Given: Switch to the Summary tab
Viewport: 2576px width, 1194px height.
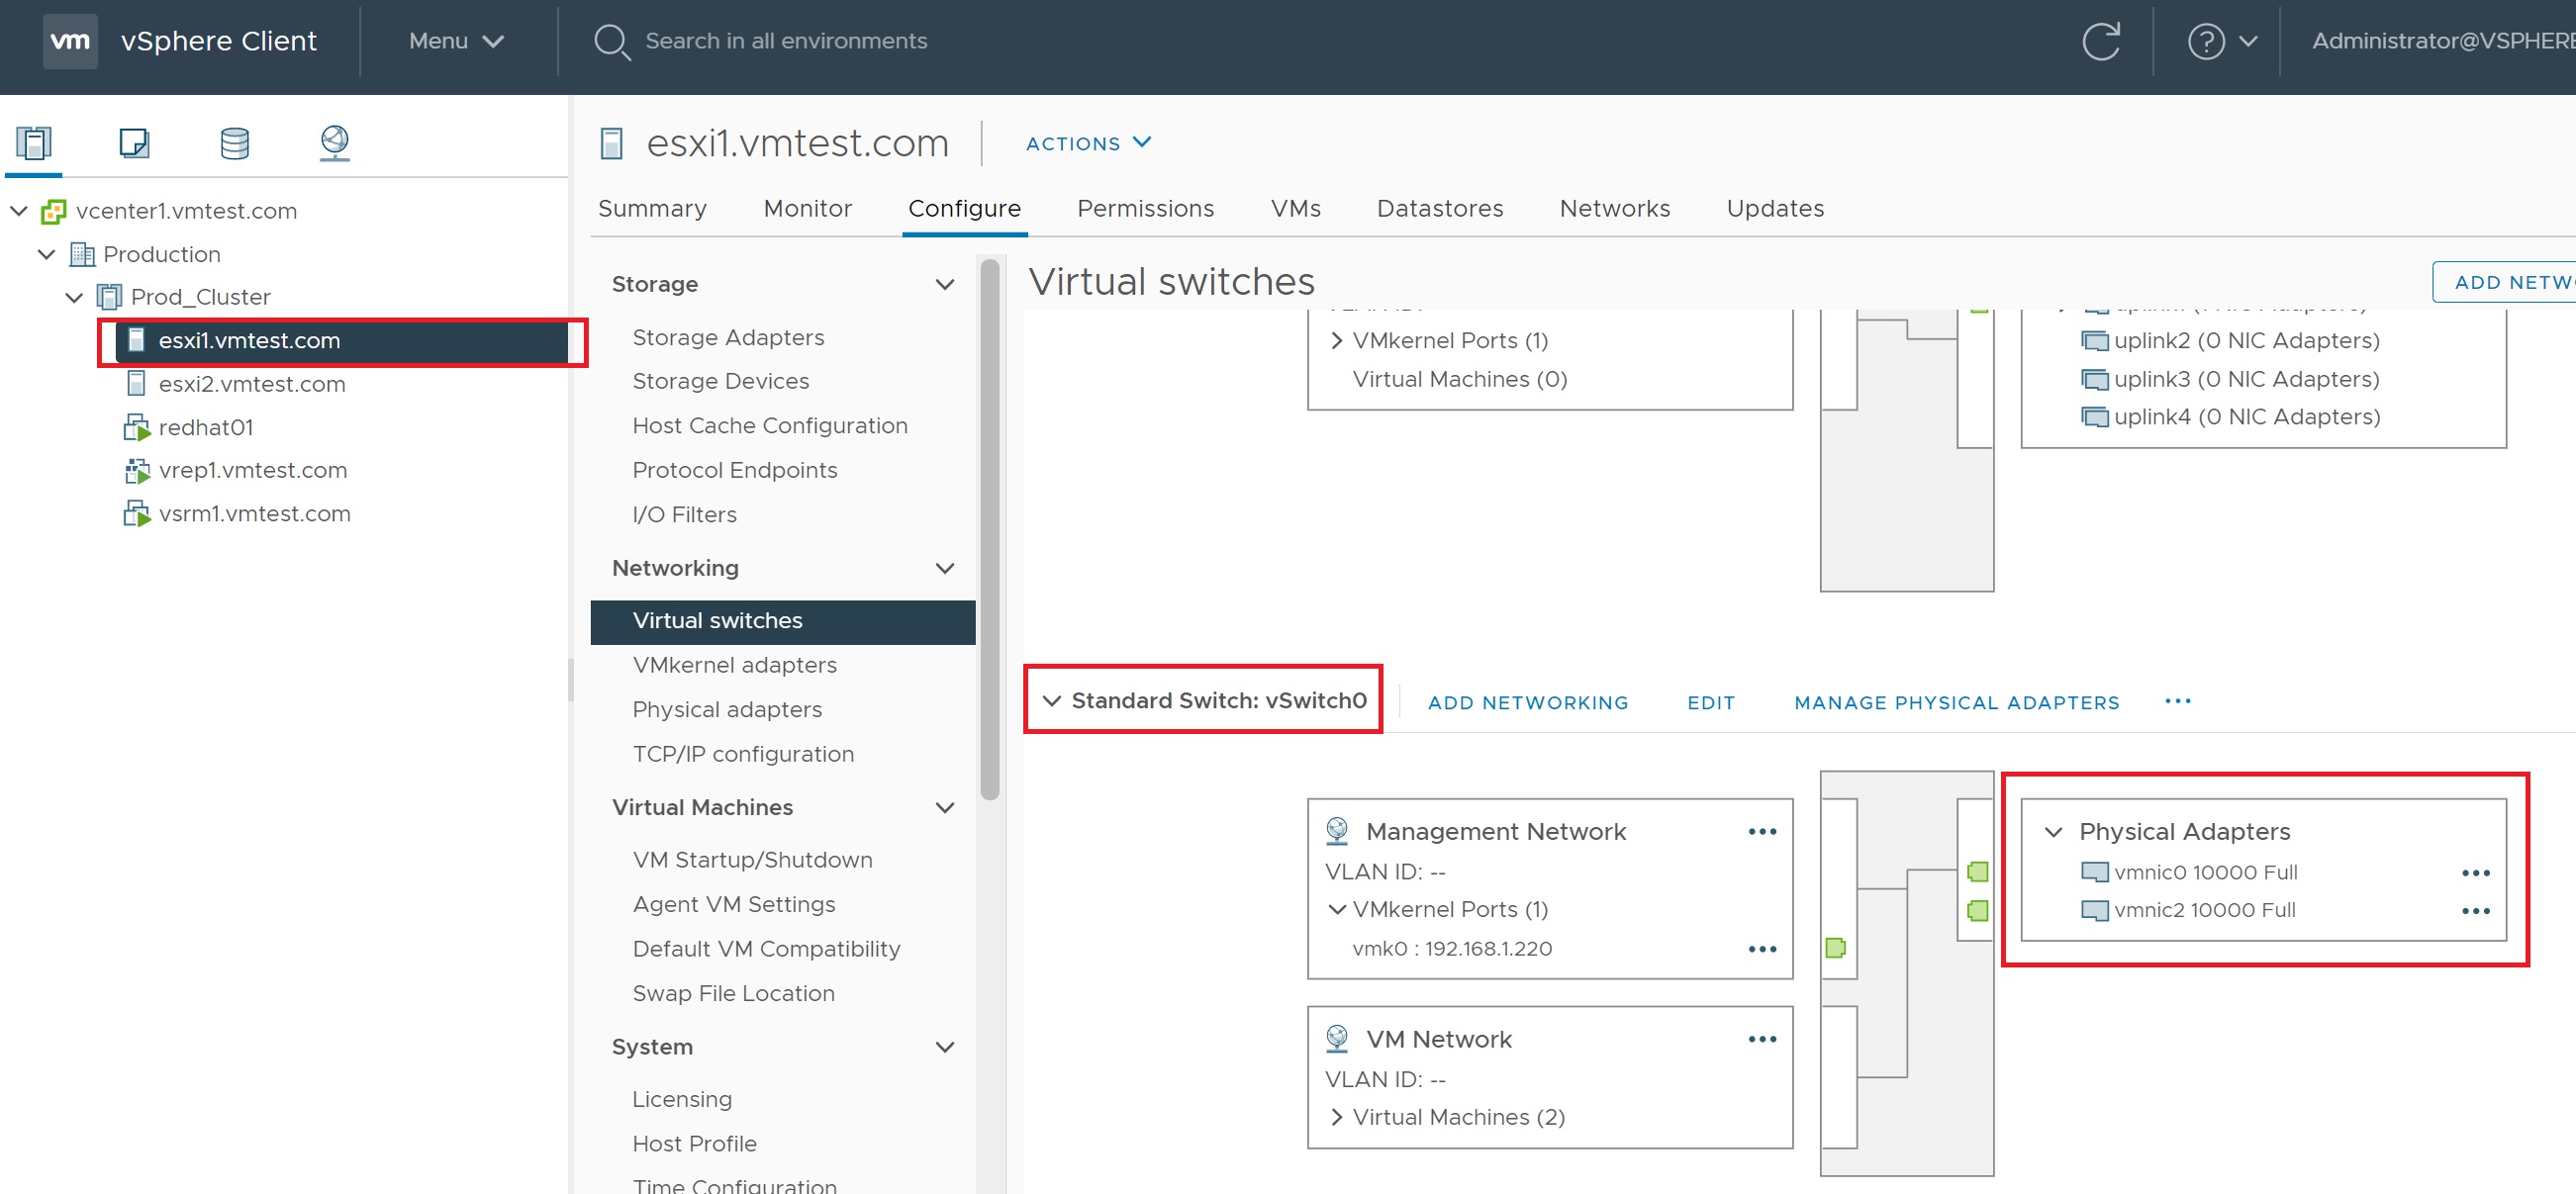Looking at the screenshot, I should pyautogui.click(x=652, y=208).
